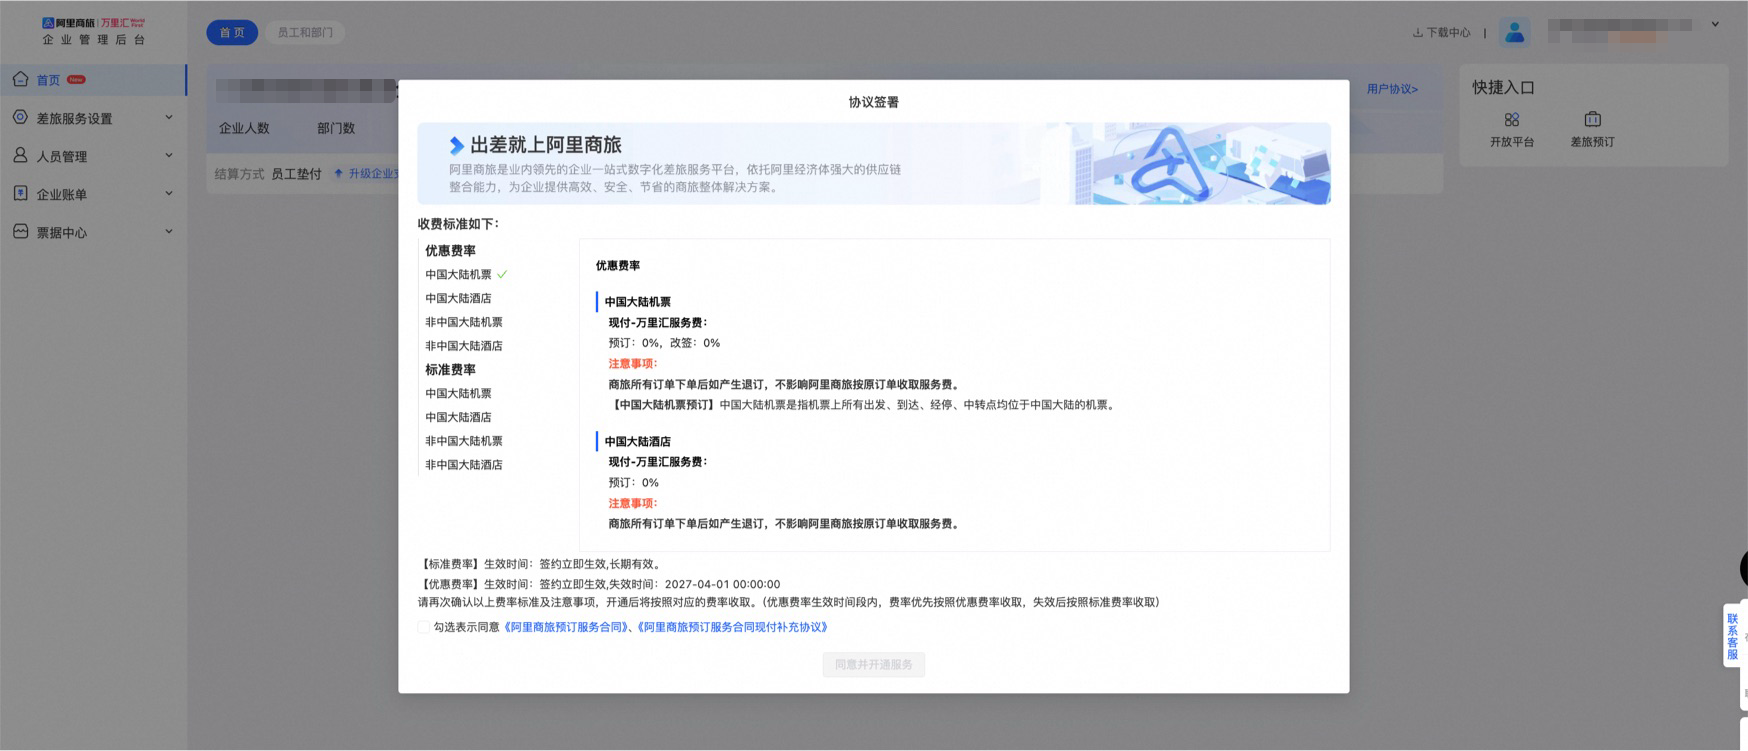The width and height of the screenshot is (1748, 751).
Task: Click the 协议签署 dialog title
Action: pos(873,102)
